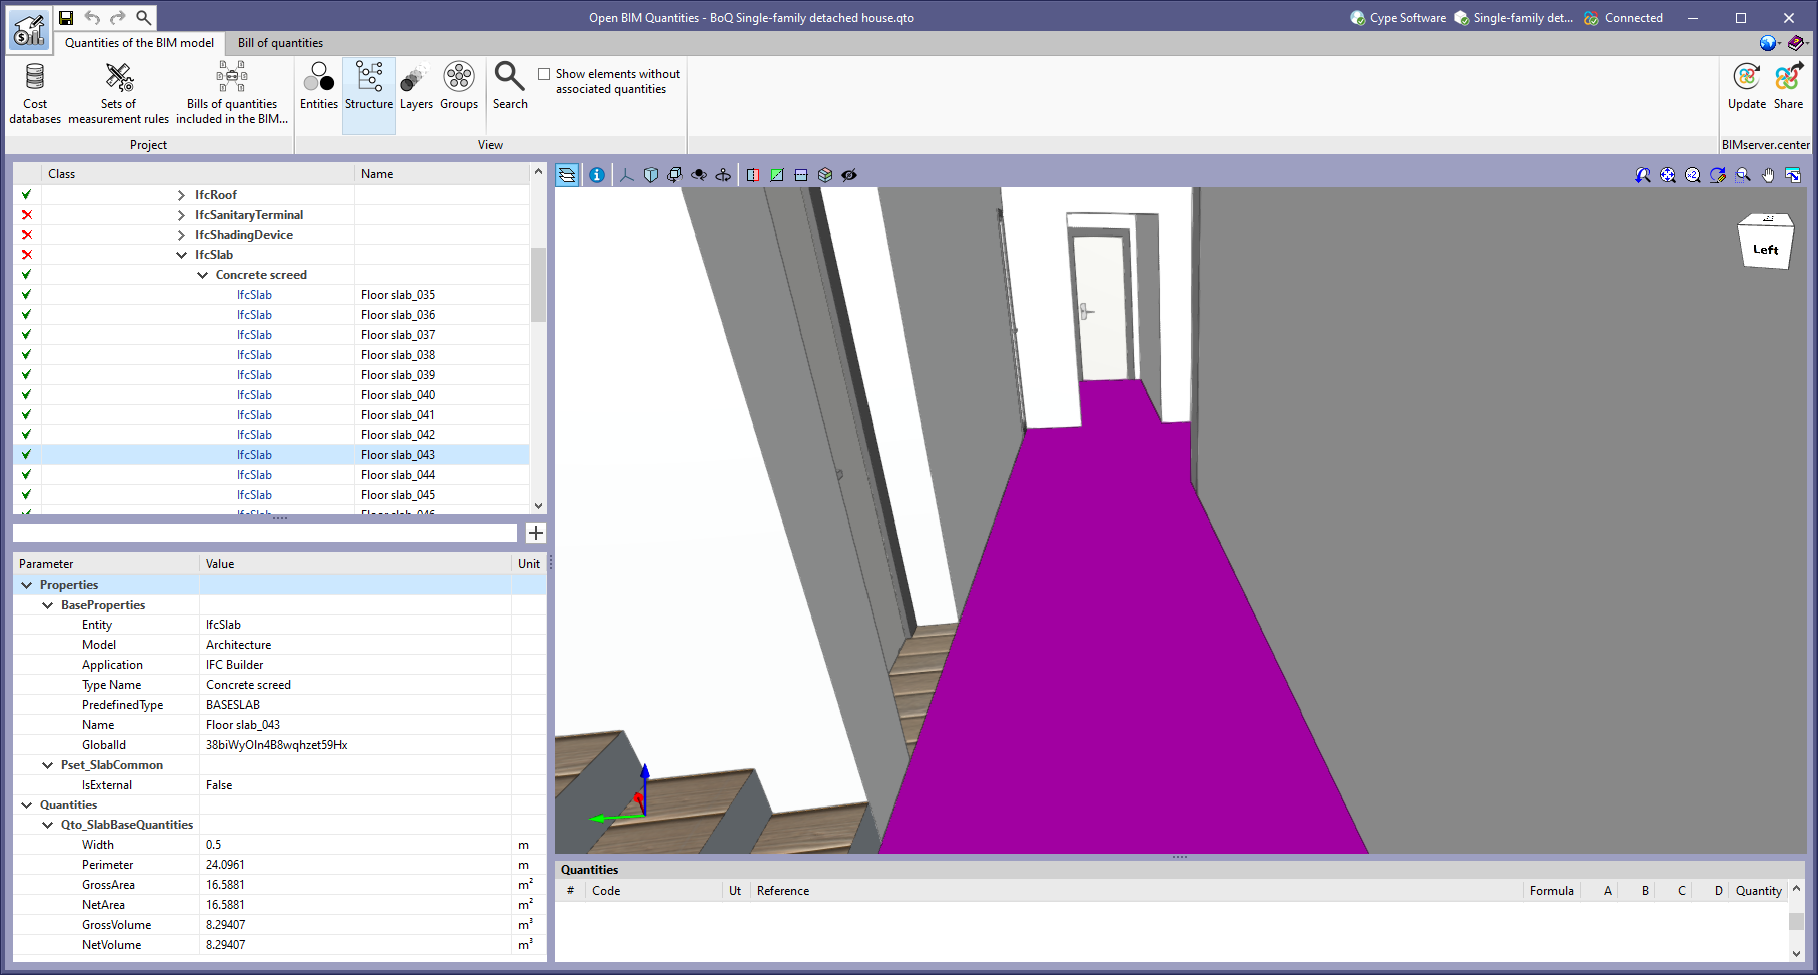Screen dimensions: 1818x975
Task: Collapse the IfcSlab tree node
Action: point(181,254)
